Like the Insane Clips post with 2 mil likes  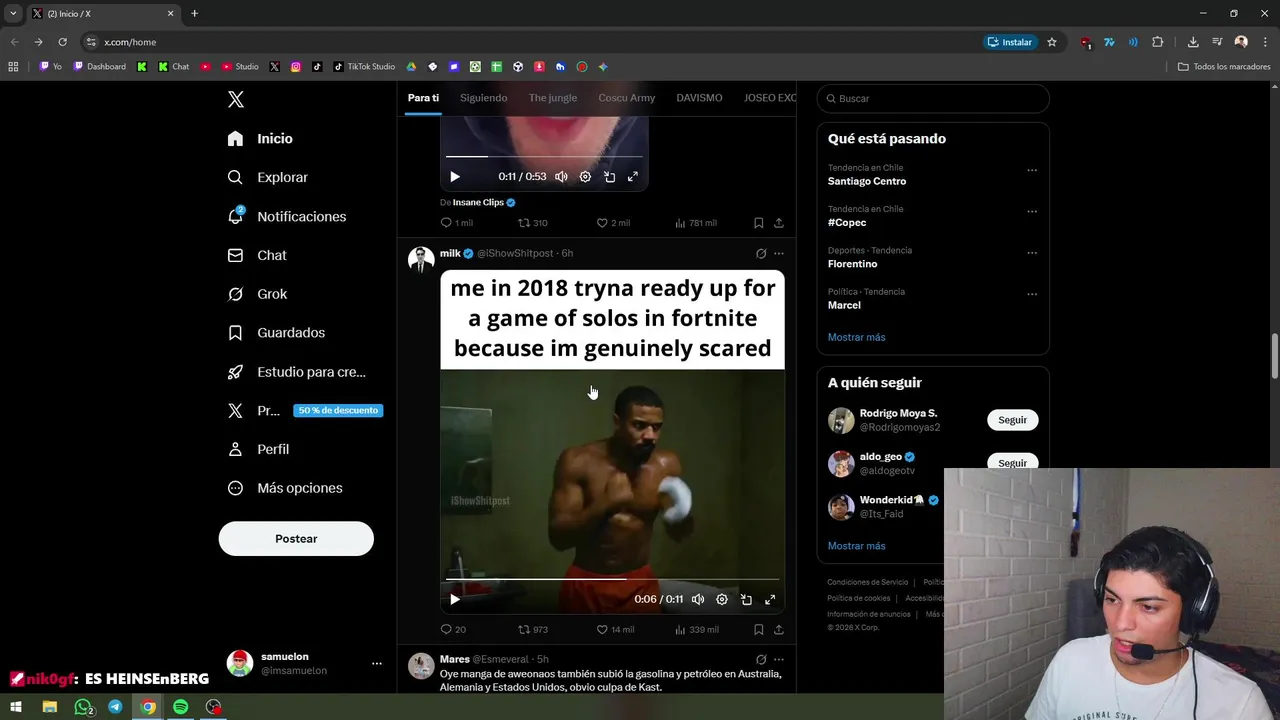click(613, 223)
